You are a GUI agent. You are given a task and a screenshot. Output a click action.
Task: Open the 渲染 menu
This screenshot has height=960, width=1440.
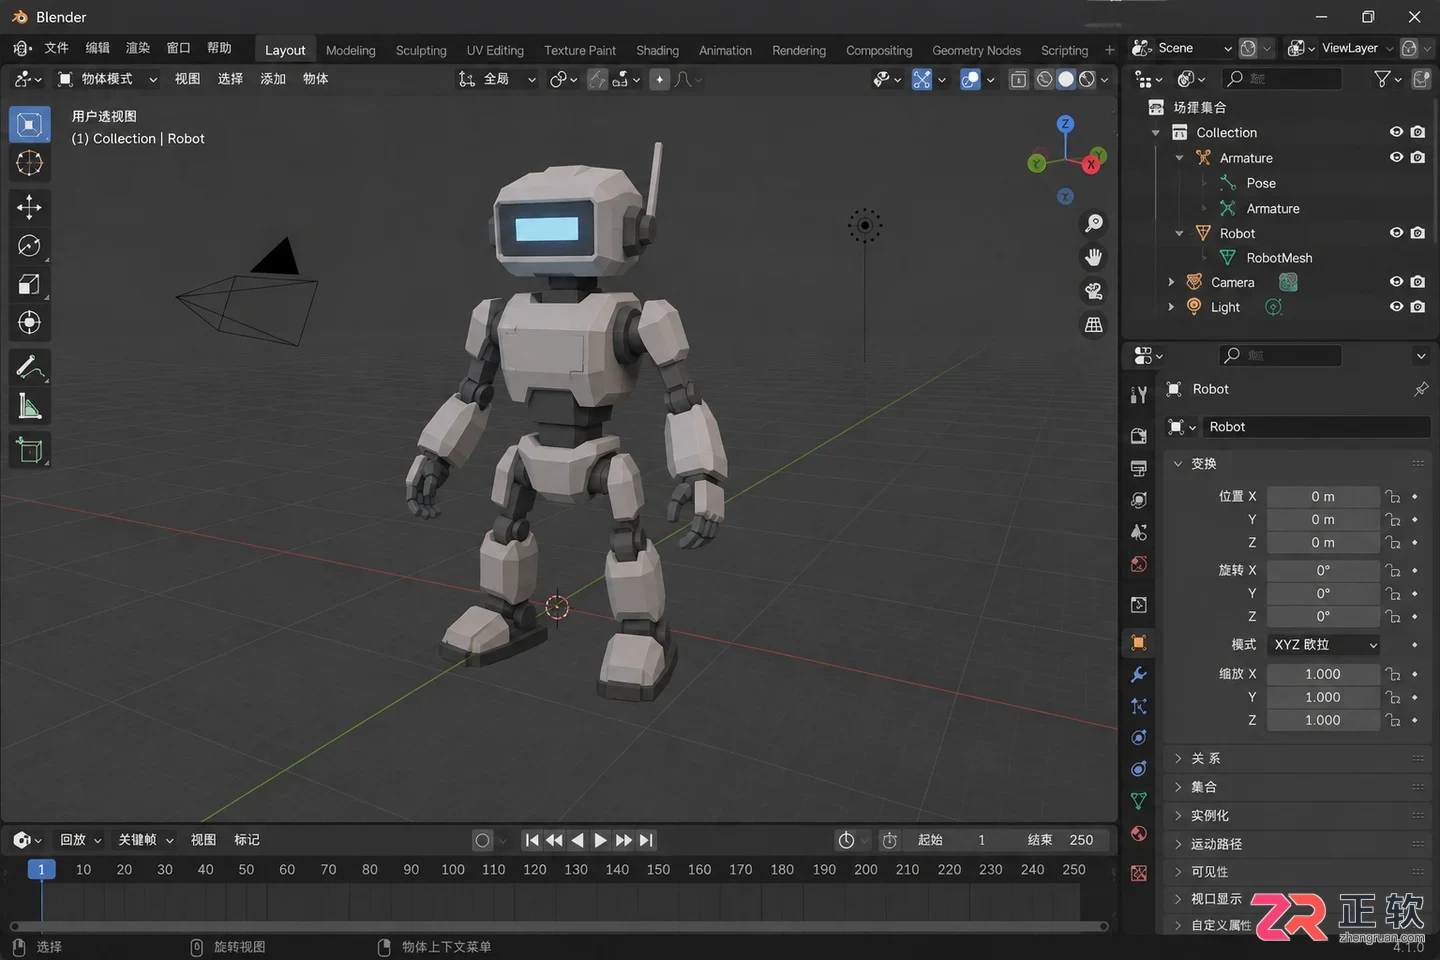[138, 48]
